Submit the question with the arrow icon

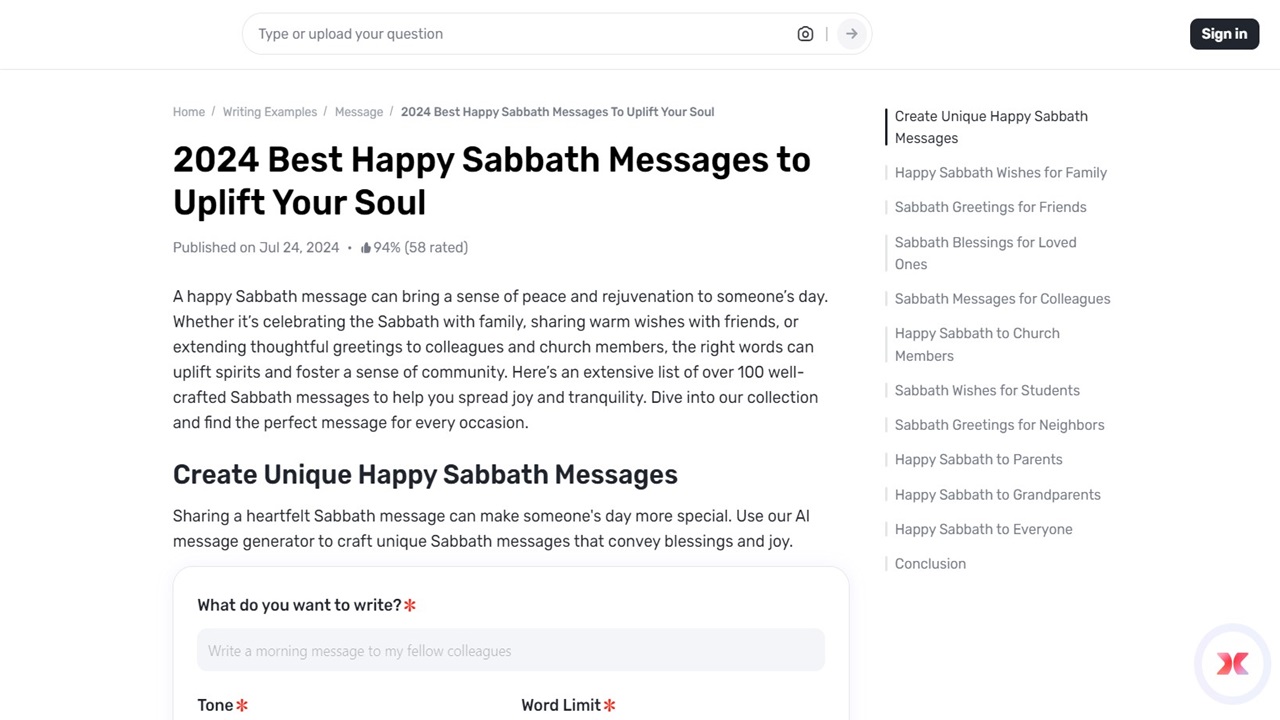(x=851, y=33)
